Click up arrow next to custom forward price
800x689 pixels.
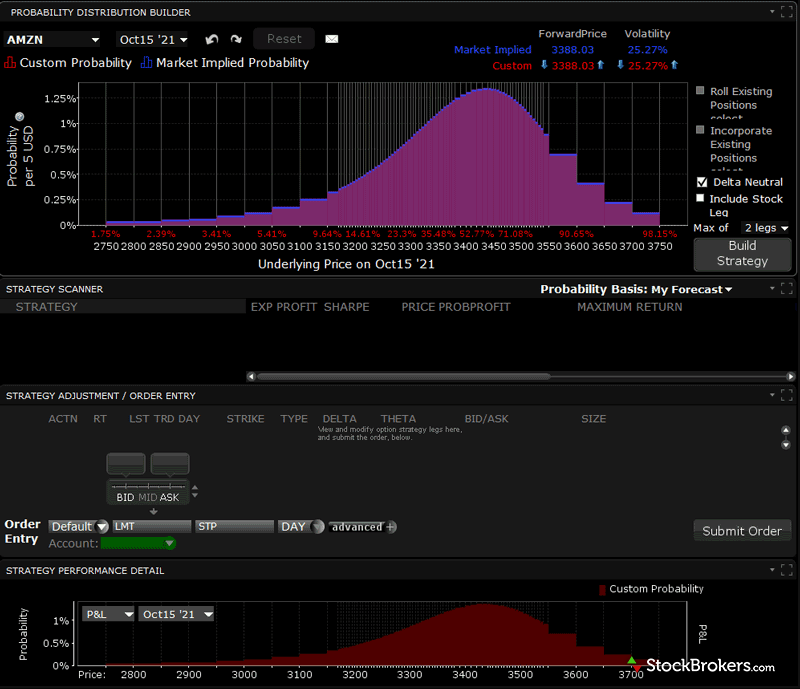tap(602, 66)
